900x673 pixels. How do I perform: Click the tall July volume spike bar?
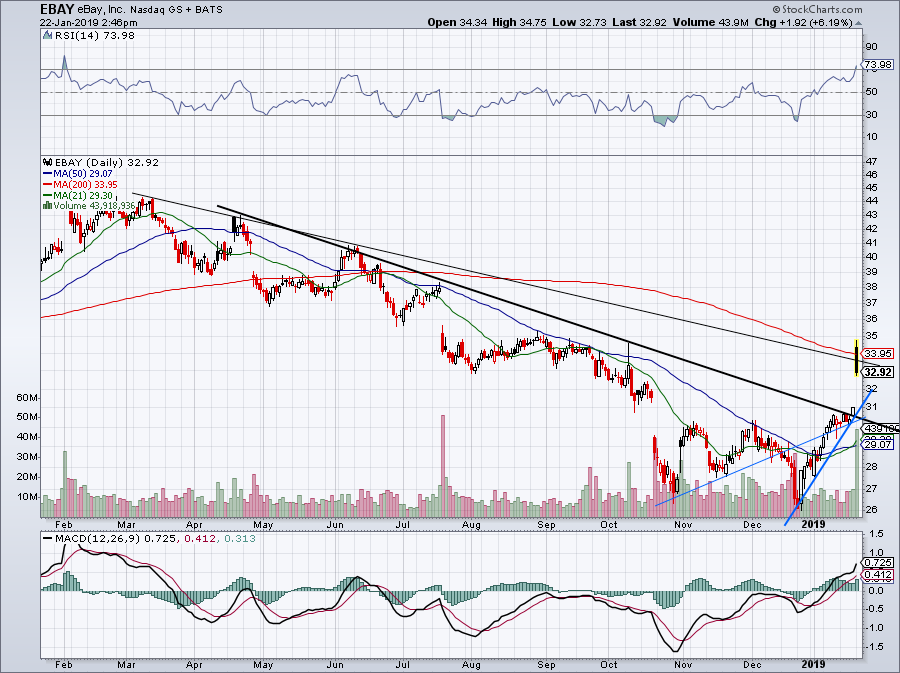coord(443,466)
